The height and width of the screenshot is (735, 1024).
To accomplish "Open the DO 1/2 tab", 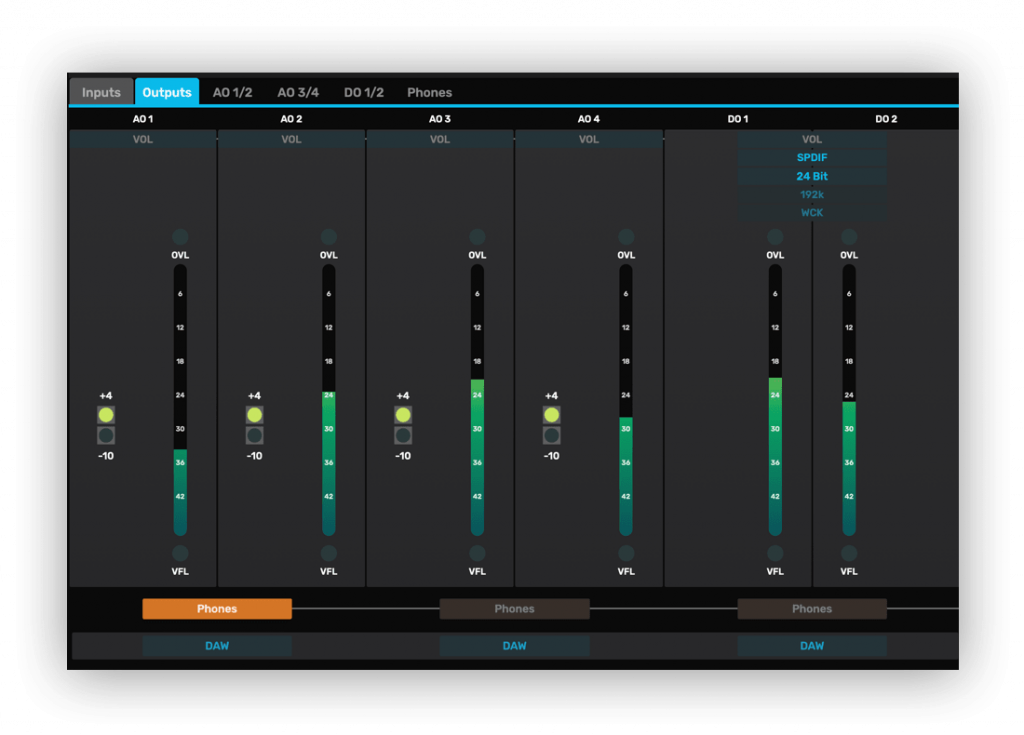I will [x=363, y=91].
